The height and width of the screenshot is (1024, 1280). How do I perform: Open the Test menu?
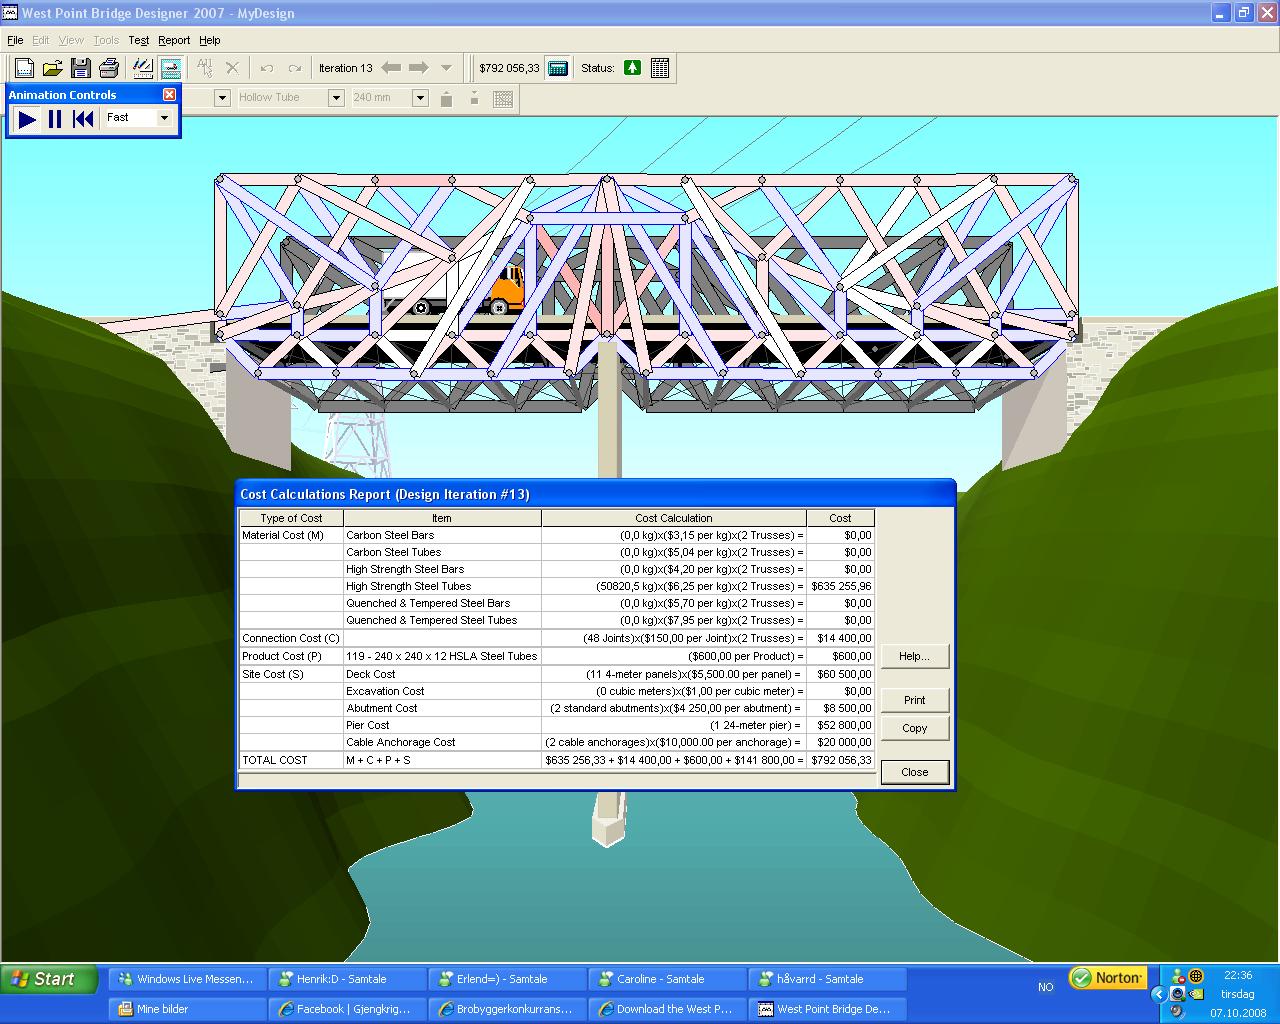click(139, 40)
